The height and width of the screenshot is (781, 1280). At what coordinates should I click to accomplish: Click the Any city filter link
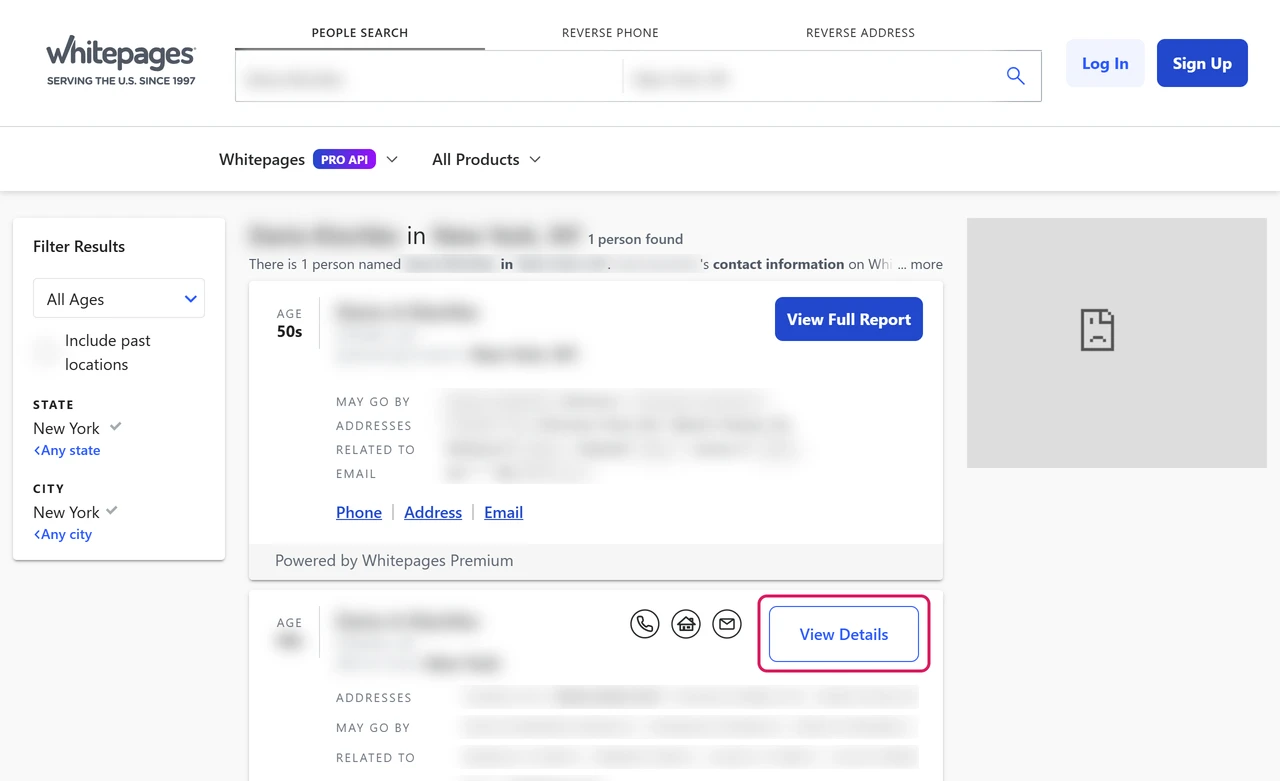click(63, 534)
